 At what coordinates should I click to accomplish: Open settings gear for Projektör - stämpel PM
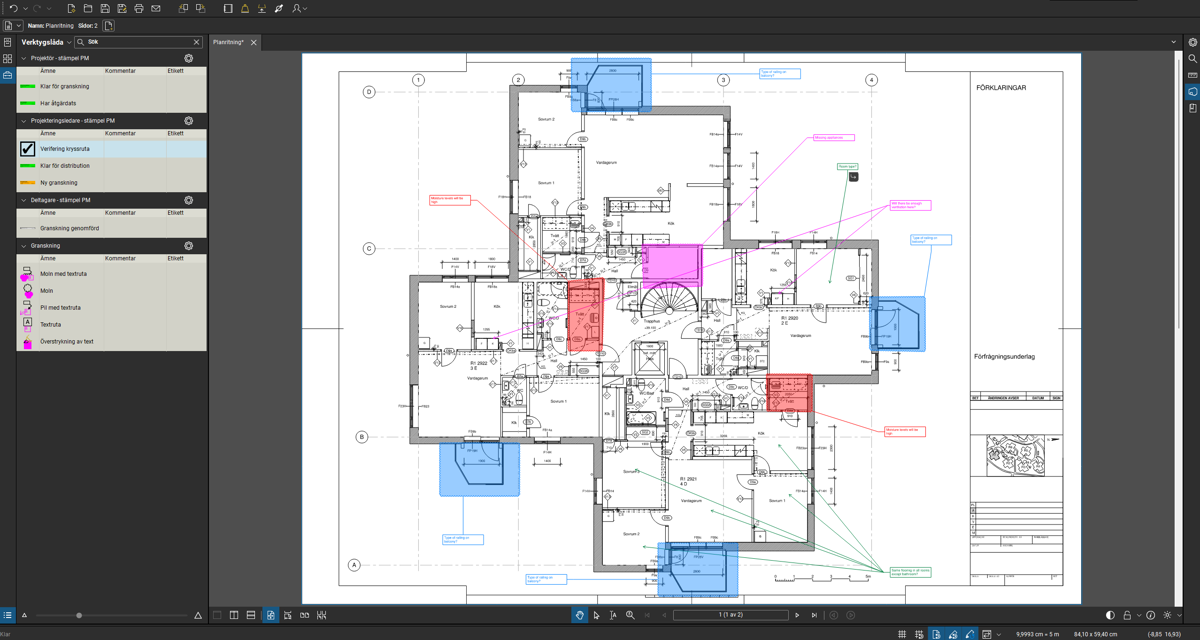pyautogui.click(x=188, y=58)
